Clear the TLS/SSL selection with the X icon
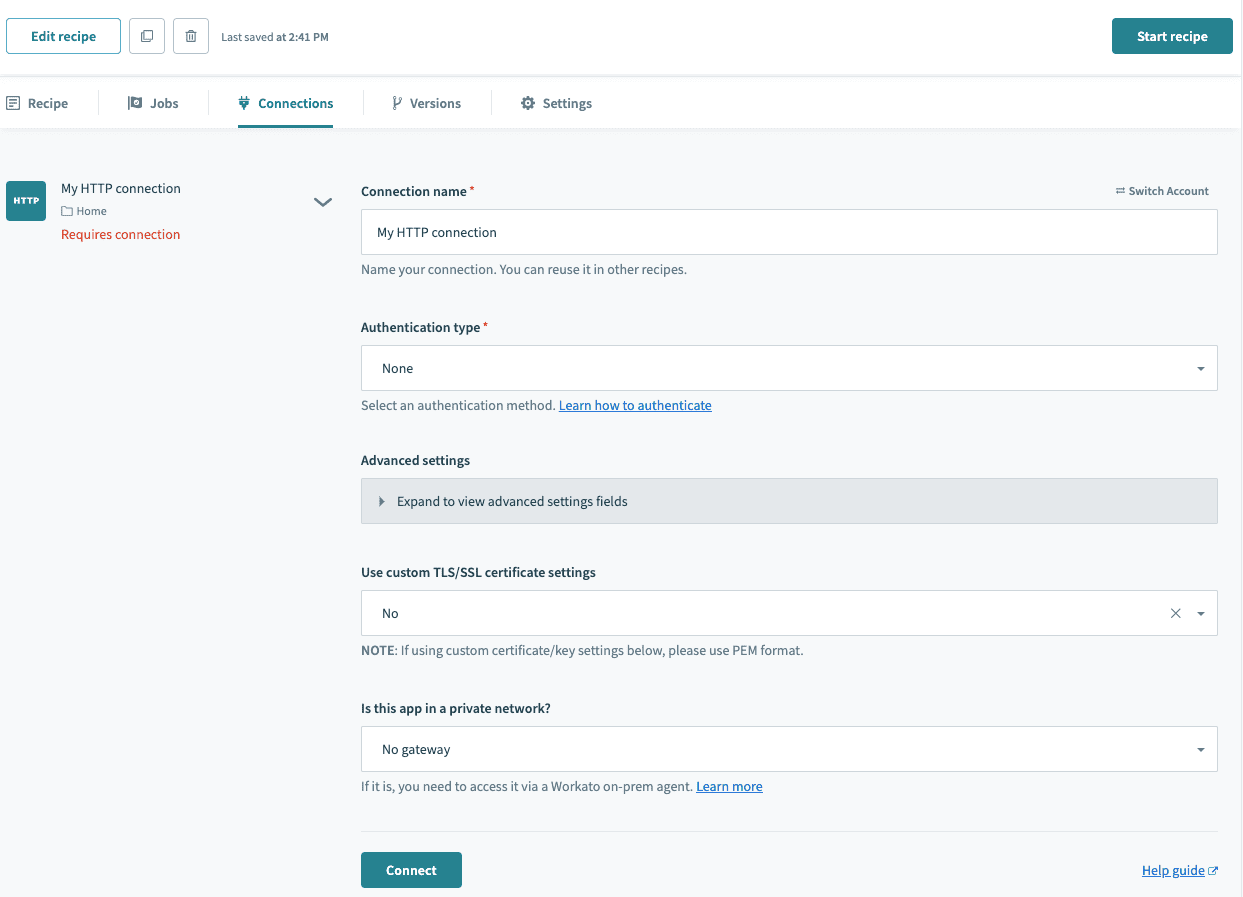1243x897 pixels. (x=1175, y=612)
